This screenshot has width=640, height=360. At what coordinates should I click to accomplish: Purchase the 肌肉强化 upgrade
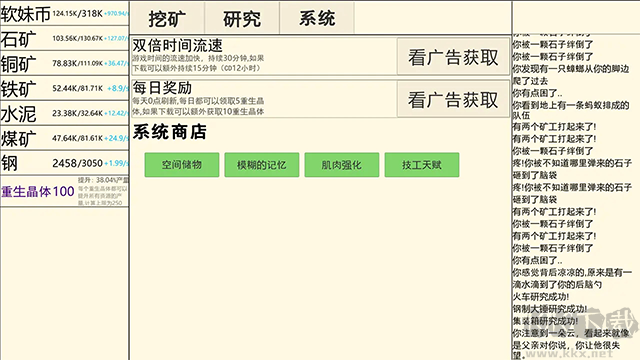click(342, 165)
